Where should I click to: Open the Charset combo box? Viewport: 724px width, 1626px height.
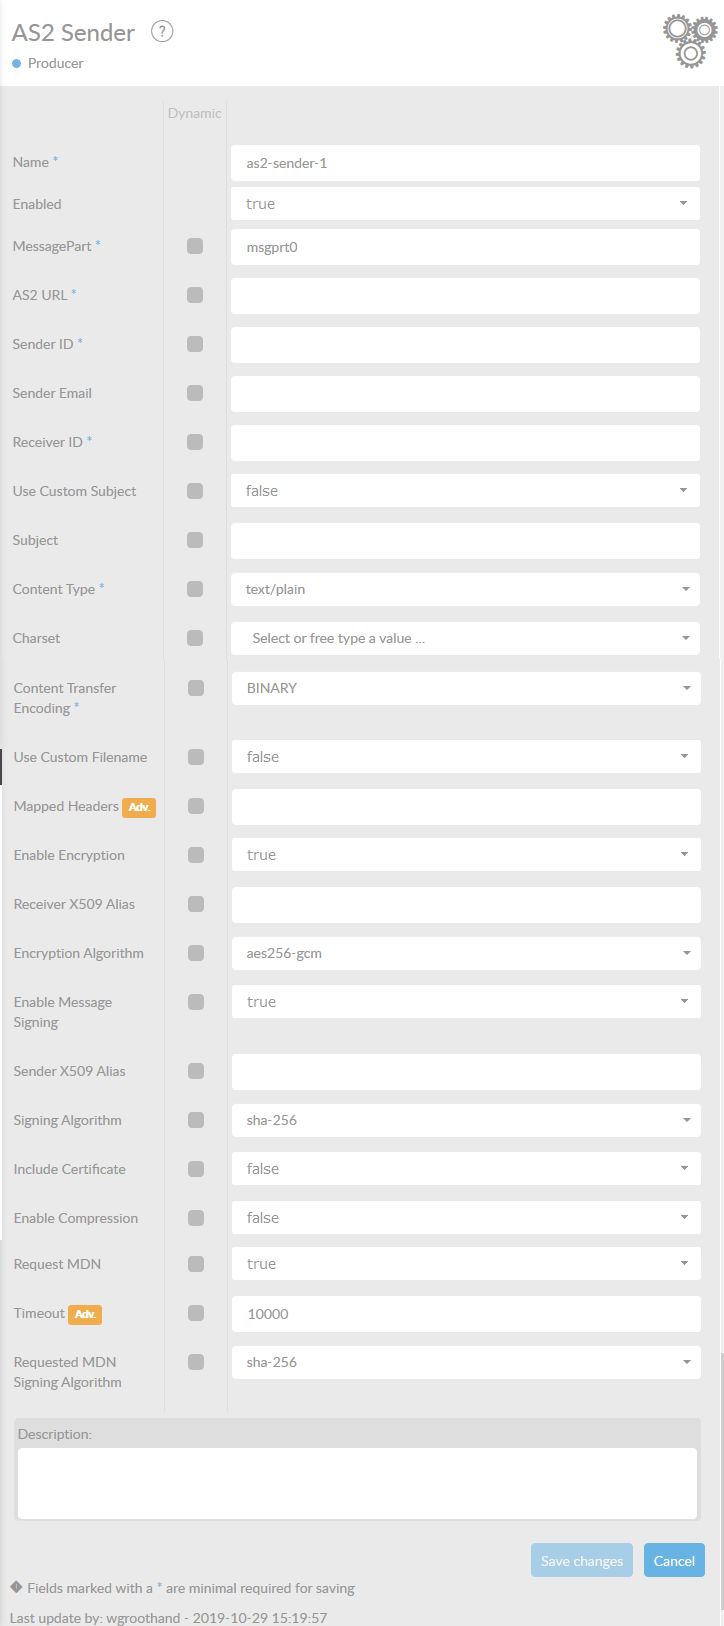465,638
